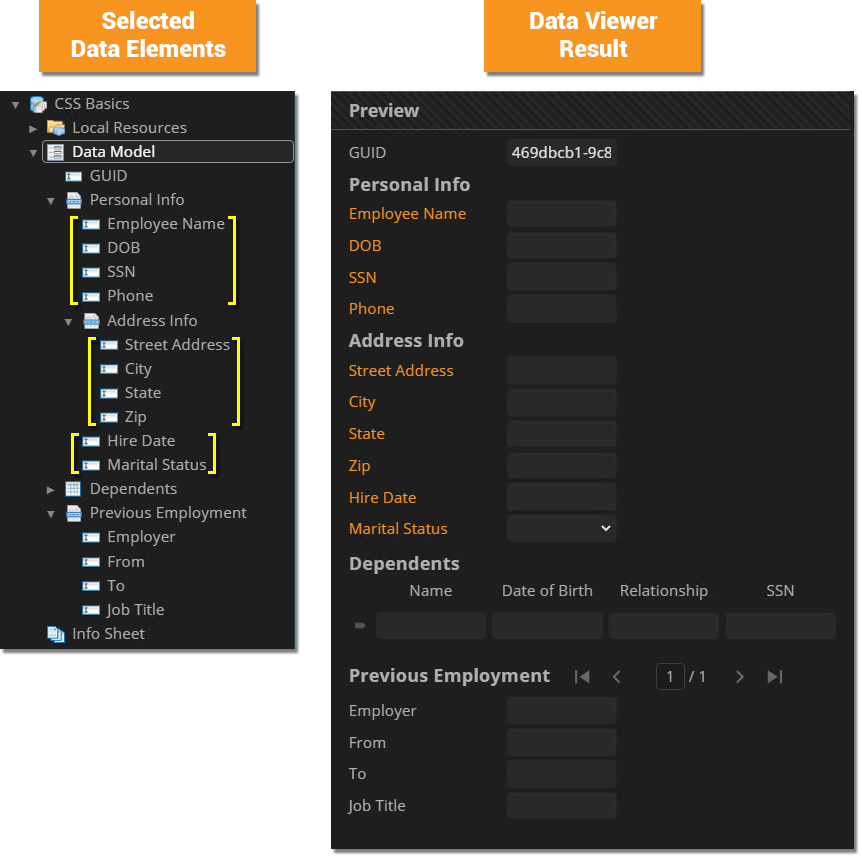The height and width of the screenshot is (860, 862).
Task: Click the CSS Basics project icon
Action: (x=38, y=104)
